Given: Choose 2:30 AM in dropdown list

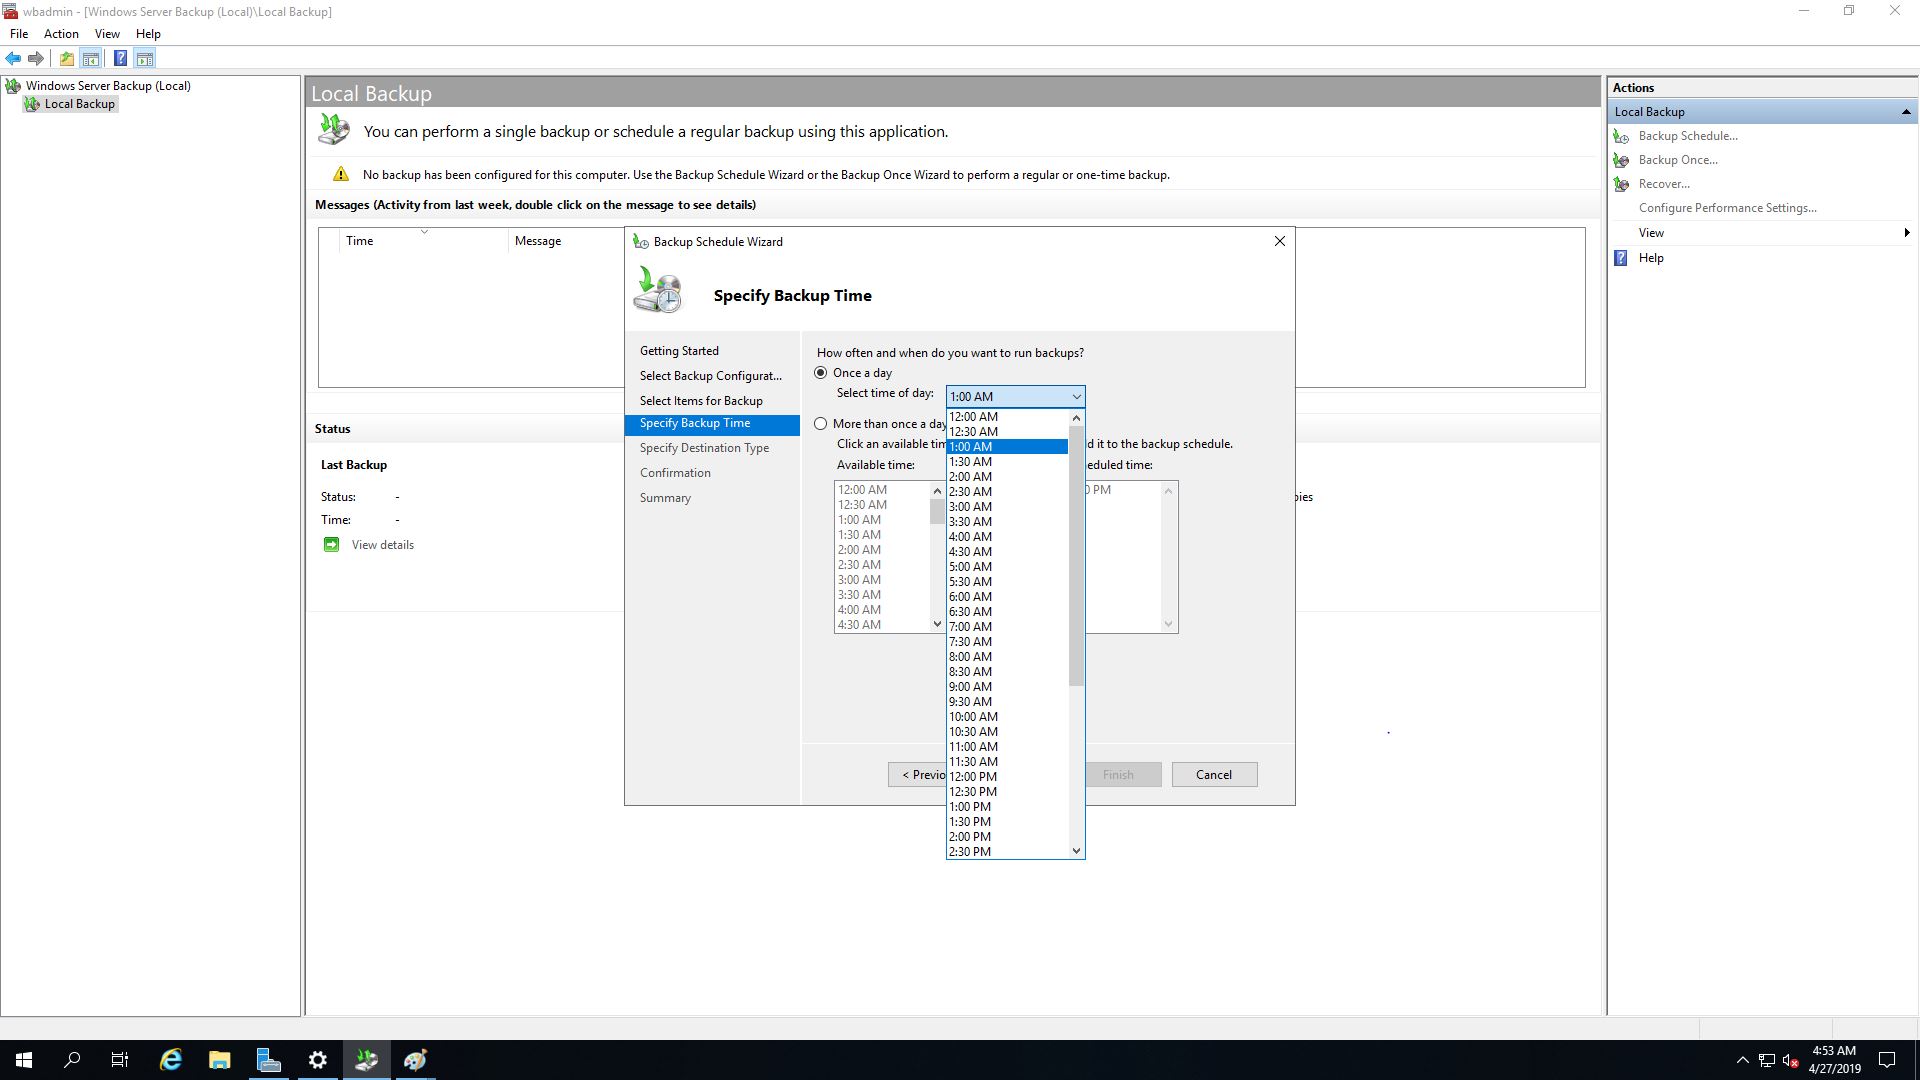Looking at the screenshot, I should (1008, 492).
